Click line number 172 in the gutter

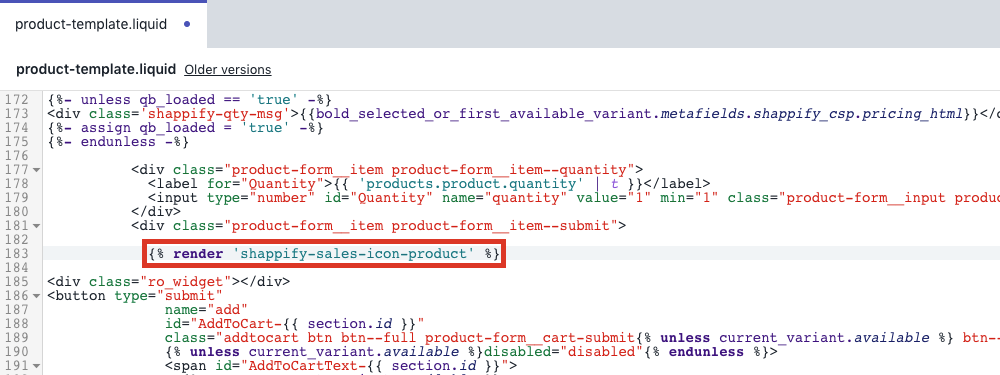pos(16,99)
